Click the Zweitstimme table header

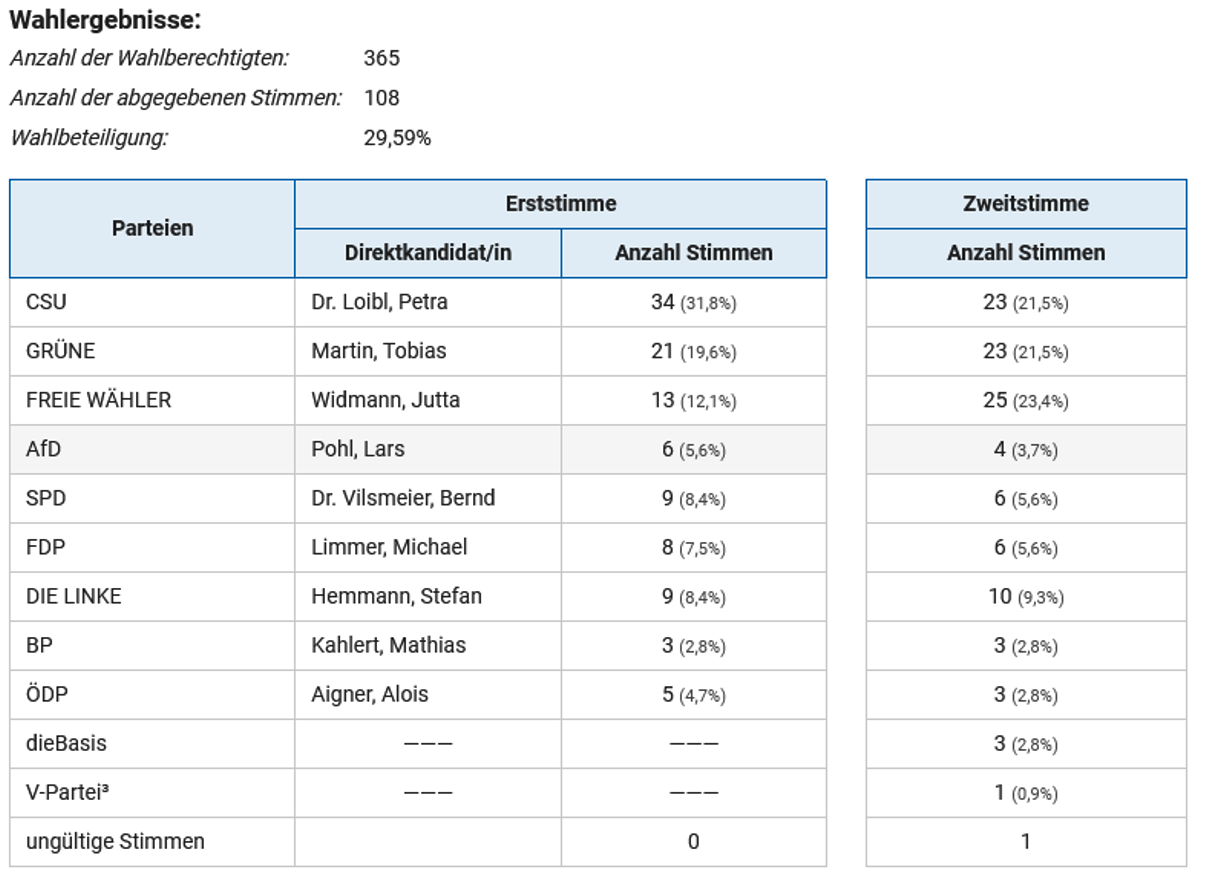click(x=1026, y=204)
